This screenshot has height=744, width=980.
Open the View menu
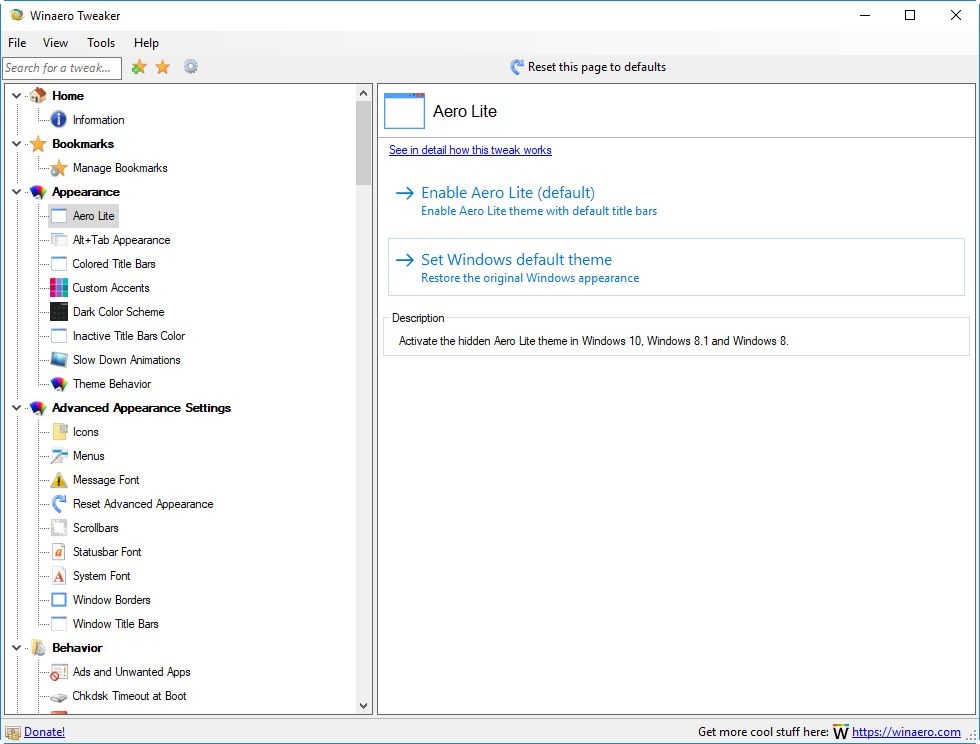(x=55, y=43)
